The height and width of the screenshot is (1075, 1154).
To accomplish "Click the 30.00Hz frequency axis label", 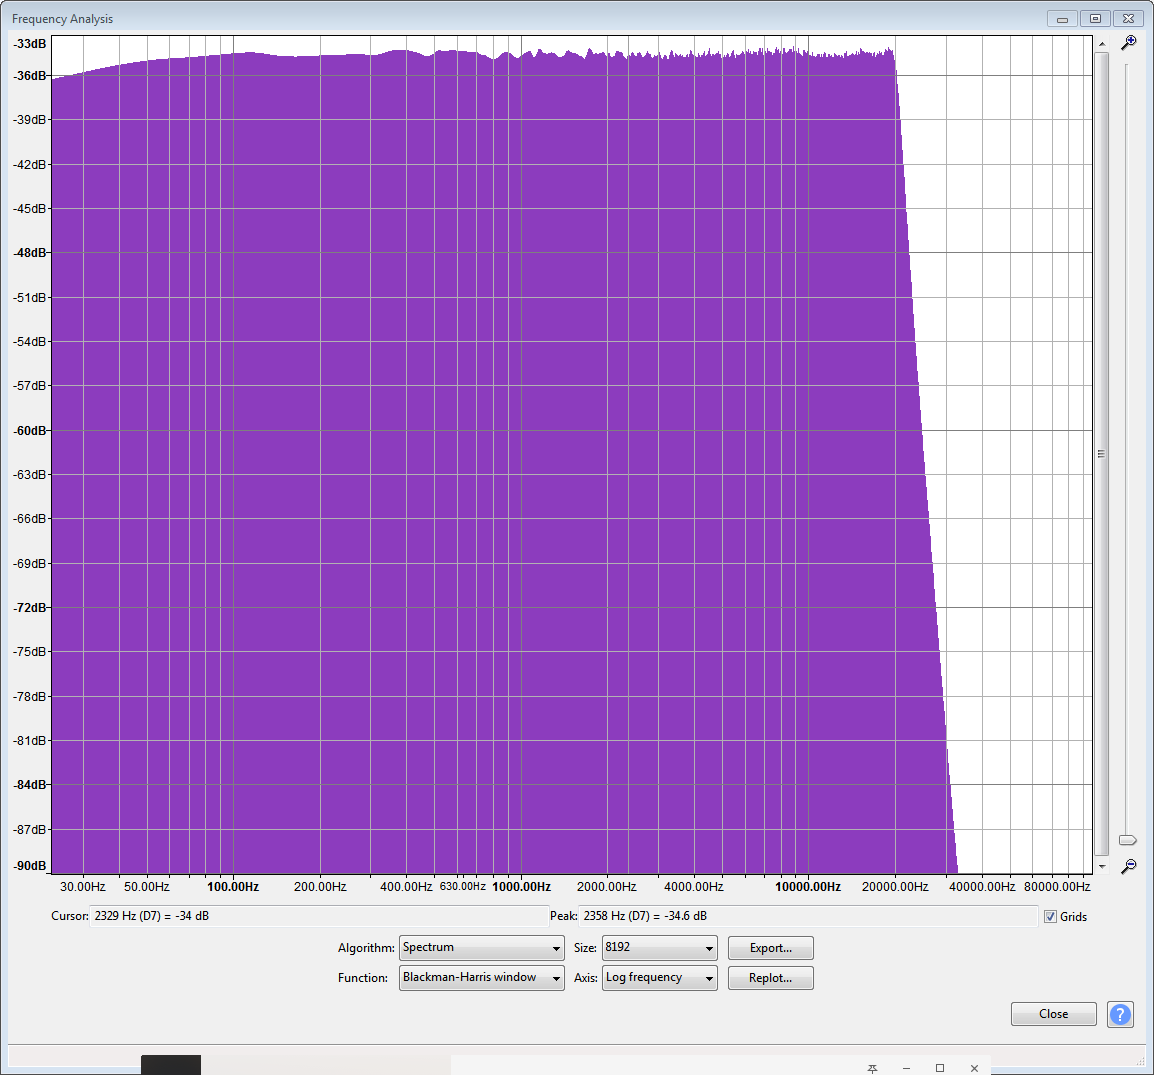I will click(82, 887).
